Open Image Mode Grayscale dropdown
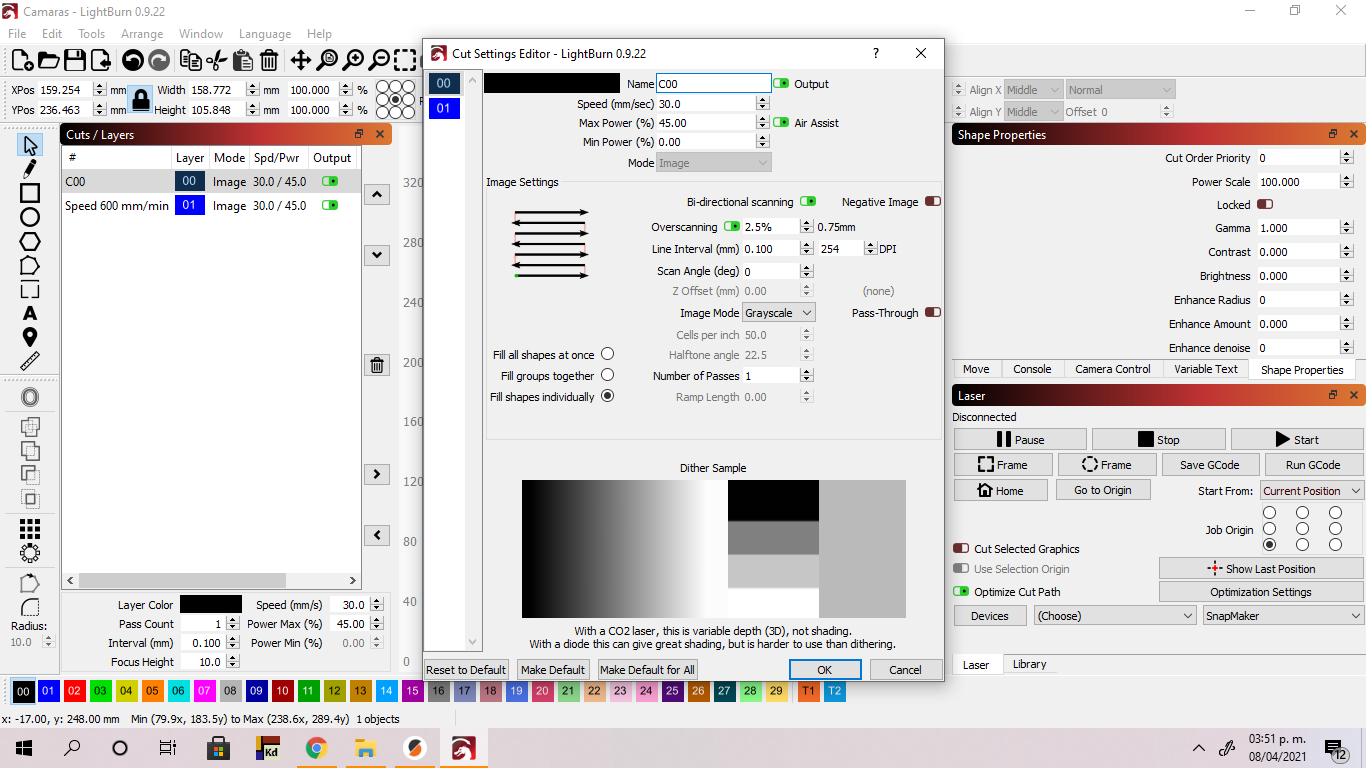The height and width of the screenshot is (768, 1366). (779, 313)
